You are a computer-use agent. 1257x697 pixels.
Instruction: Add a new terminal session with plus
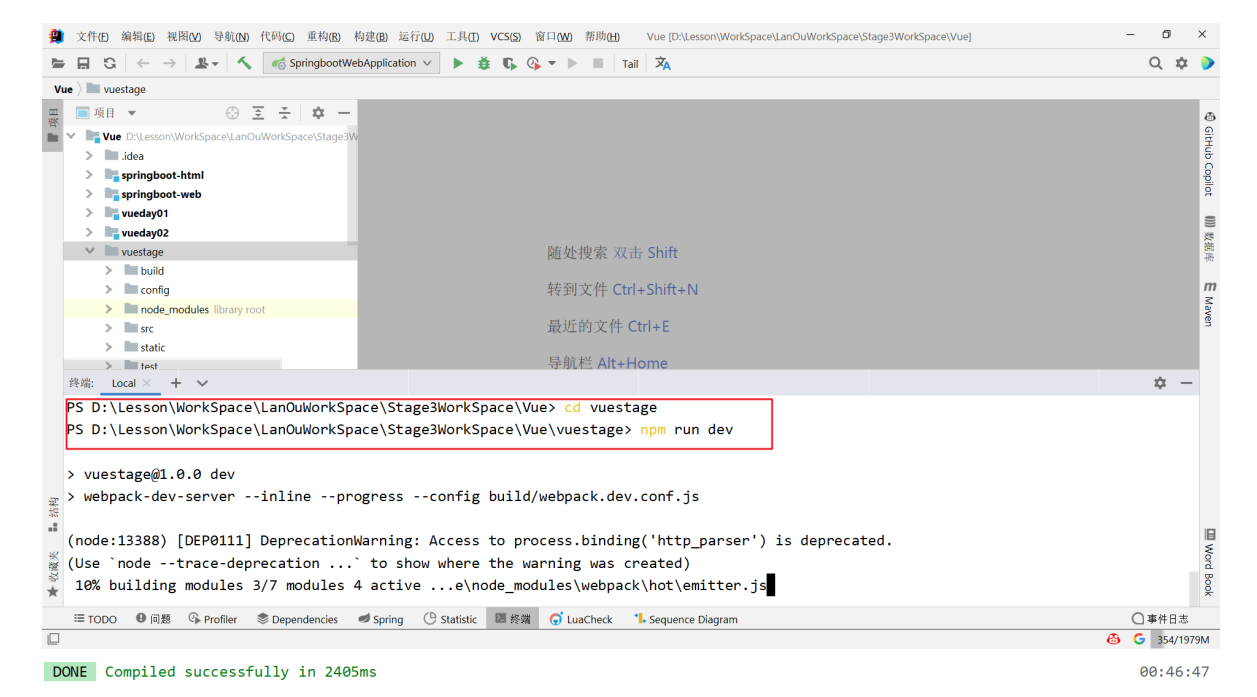[x=176, y=383]
